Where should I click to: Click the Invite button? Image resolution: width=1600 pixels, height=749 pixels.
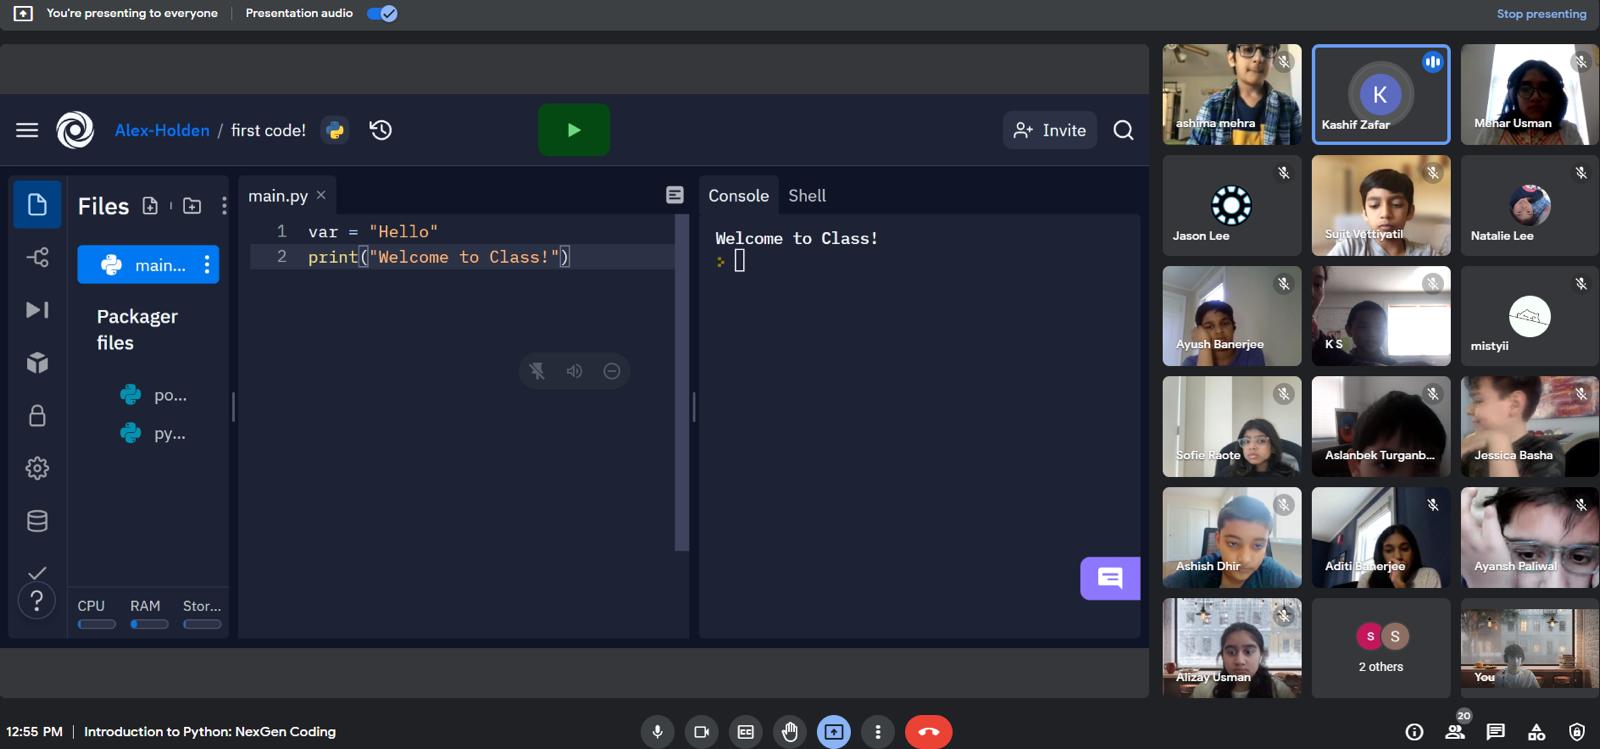[x=1050, y=130]
